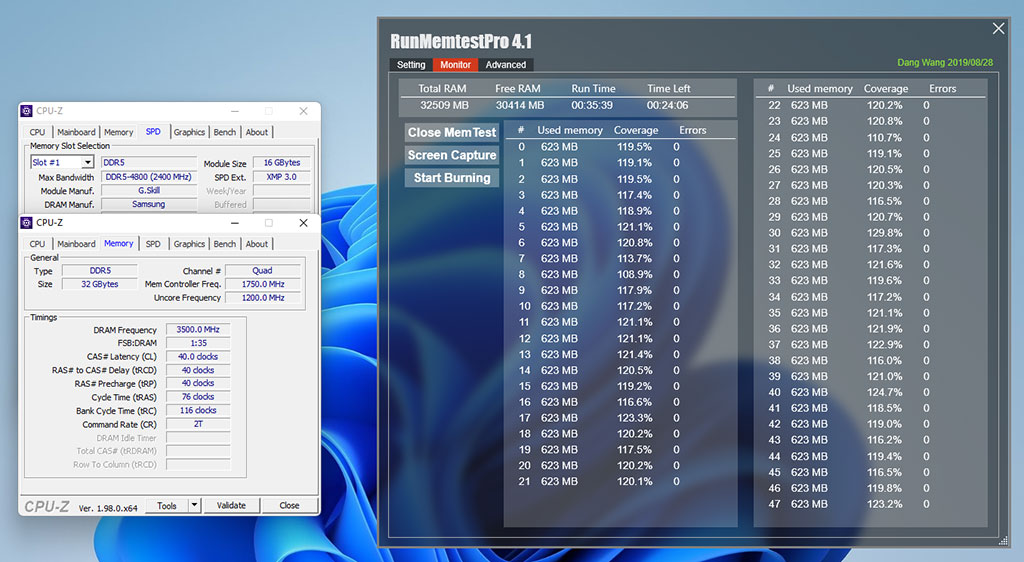Viewport: 1024px width, 562px height.
Task: Click the CAS# Latency 40.0 clocks field
Action: 198,356
